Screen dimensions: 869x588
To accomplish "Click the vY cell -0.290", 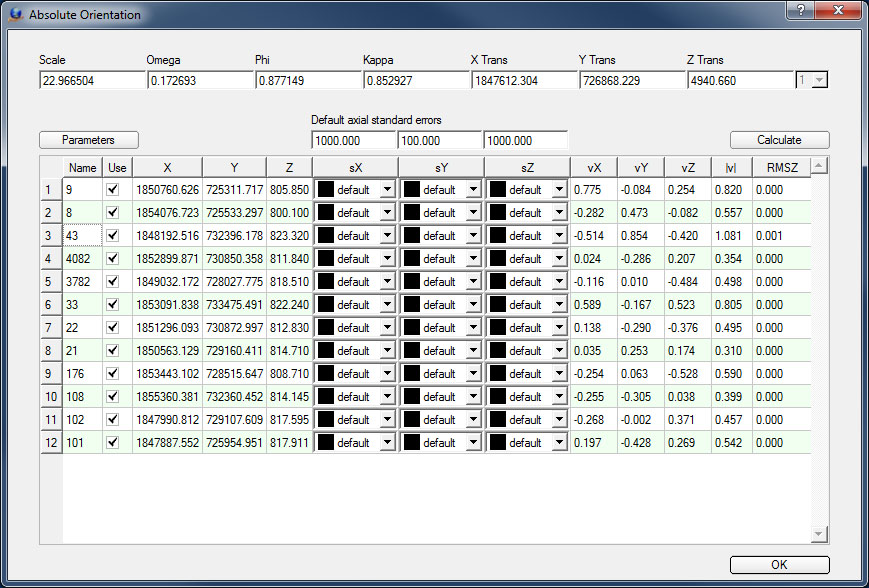I will tap(641, 328).
